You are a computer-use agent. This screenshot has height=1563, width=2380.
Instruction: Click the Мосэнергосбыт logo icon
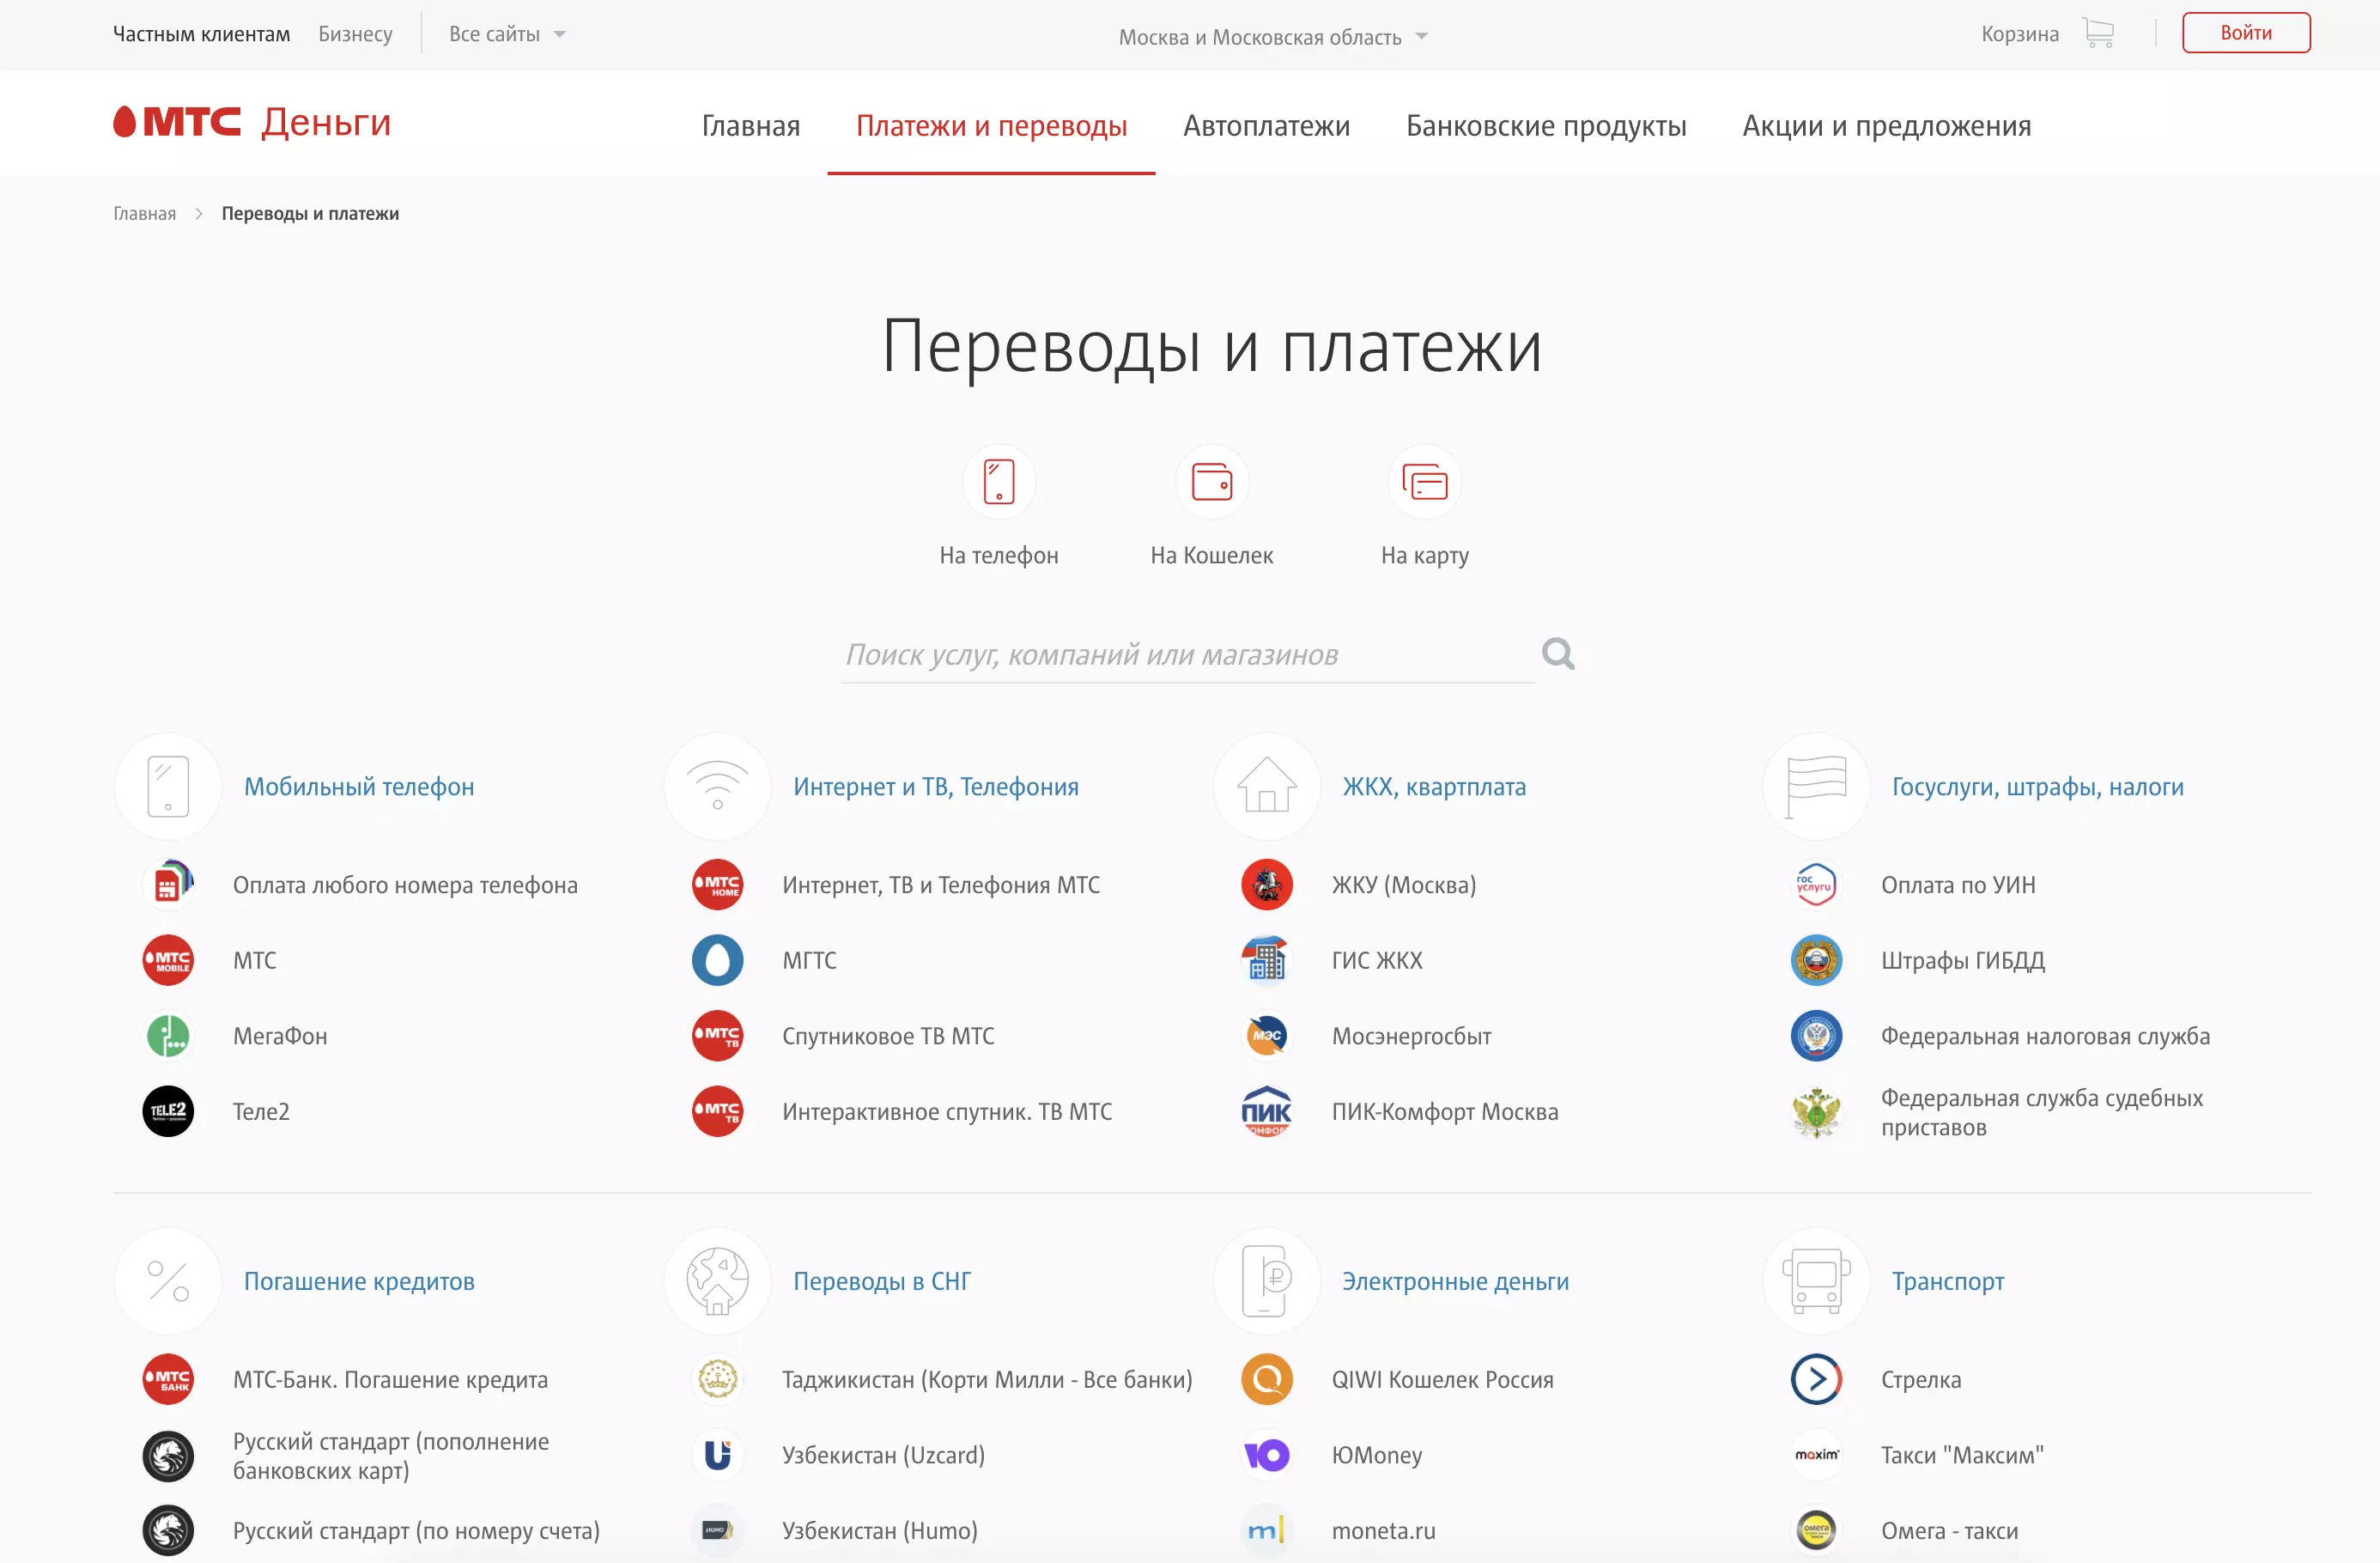(x=1267, y=1036)
